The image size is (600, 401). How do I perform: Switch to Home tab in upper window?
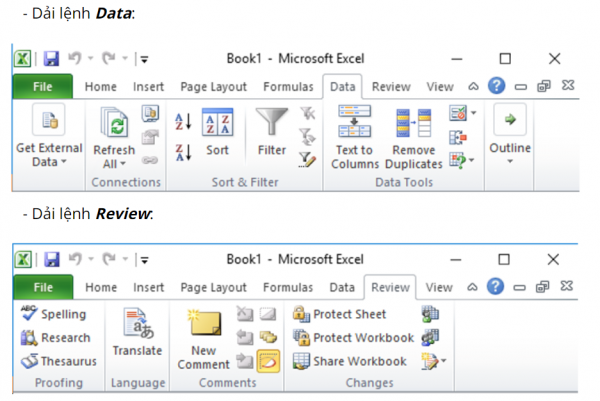(101, 87)
